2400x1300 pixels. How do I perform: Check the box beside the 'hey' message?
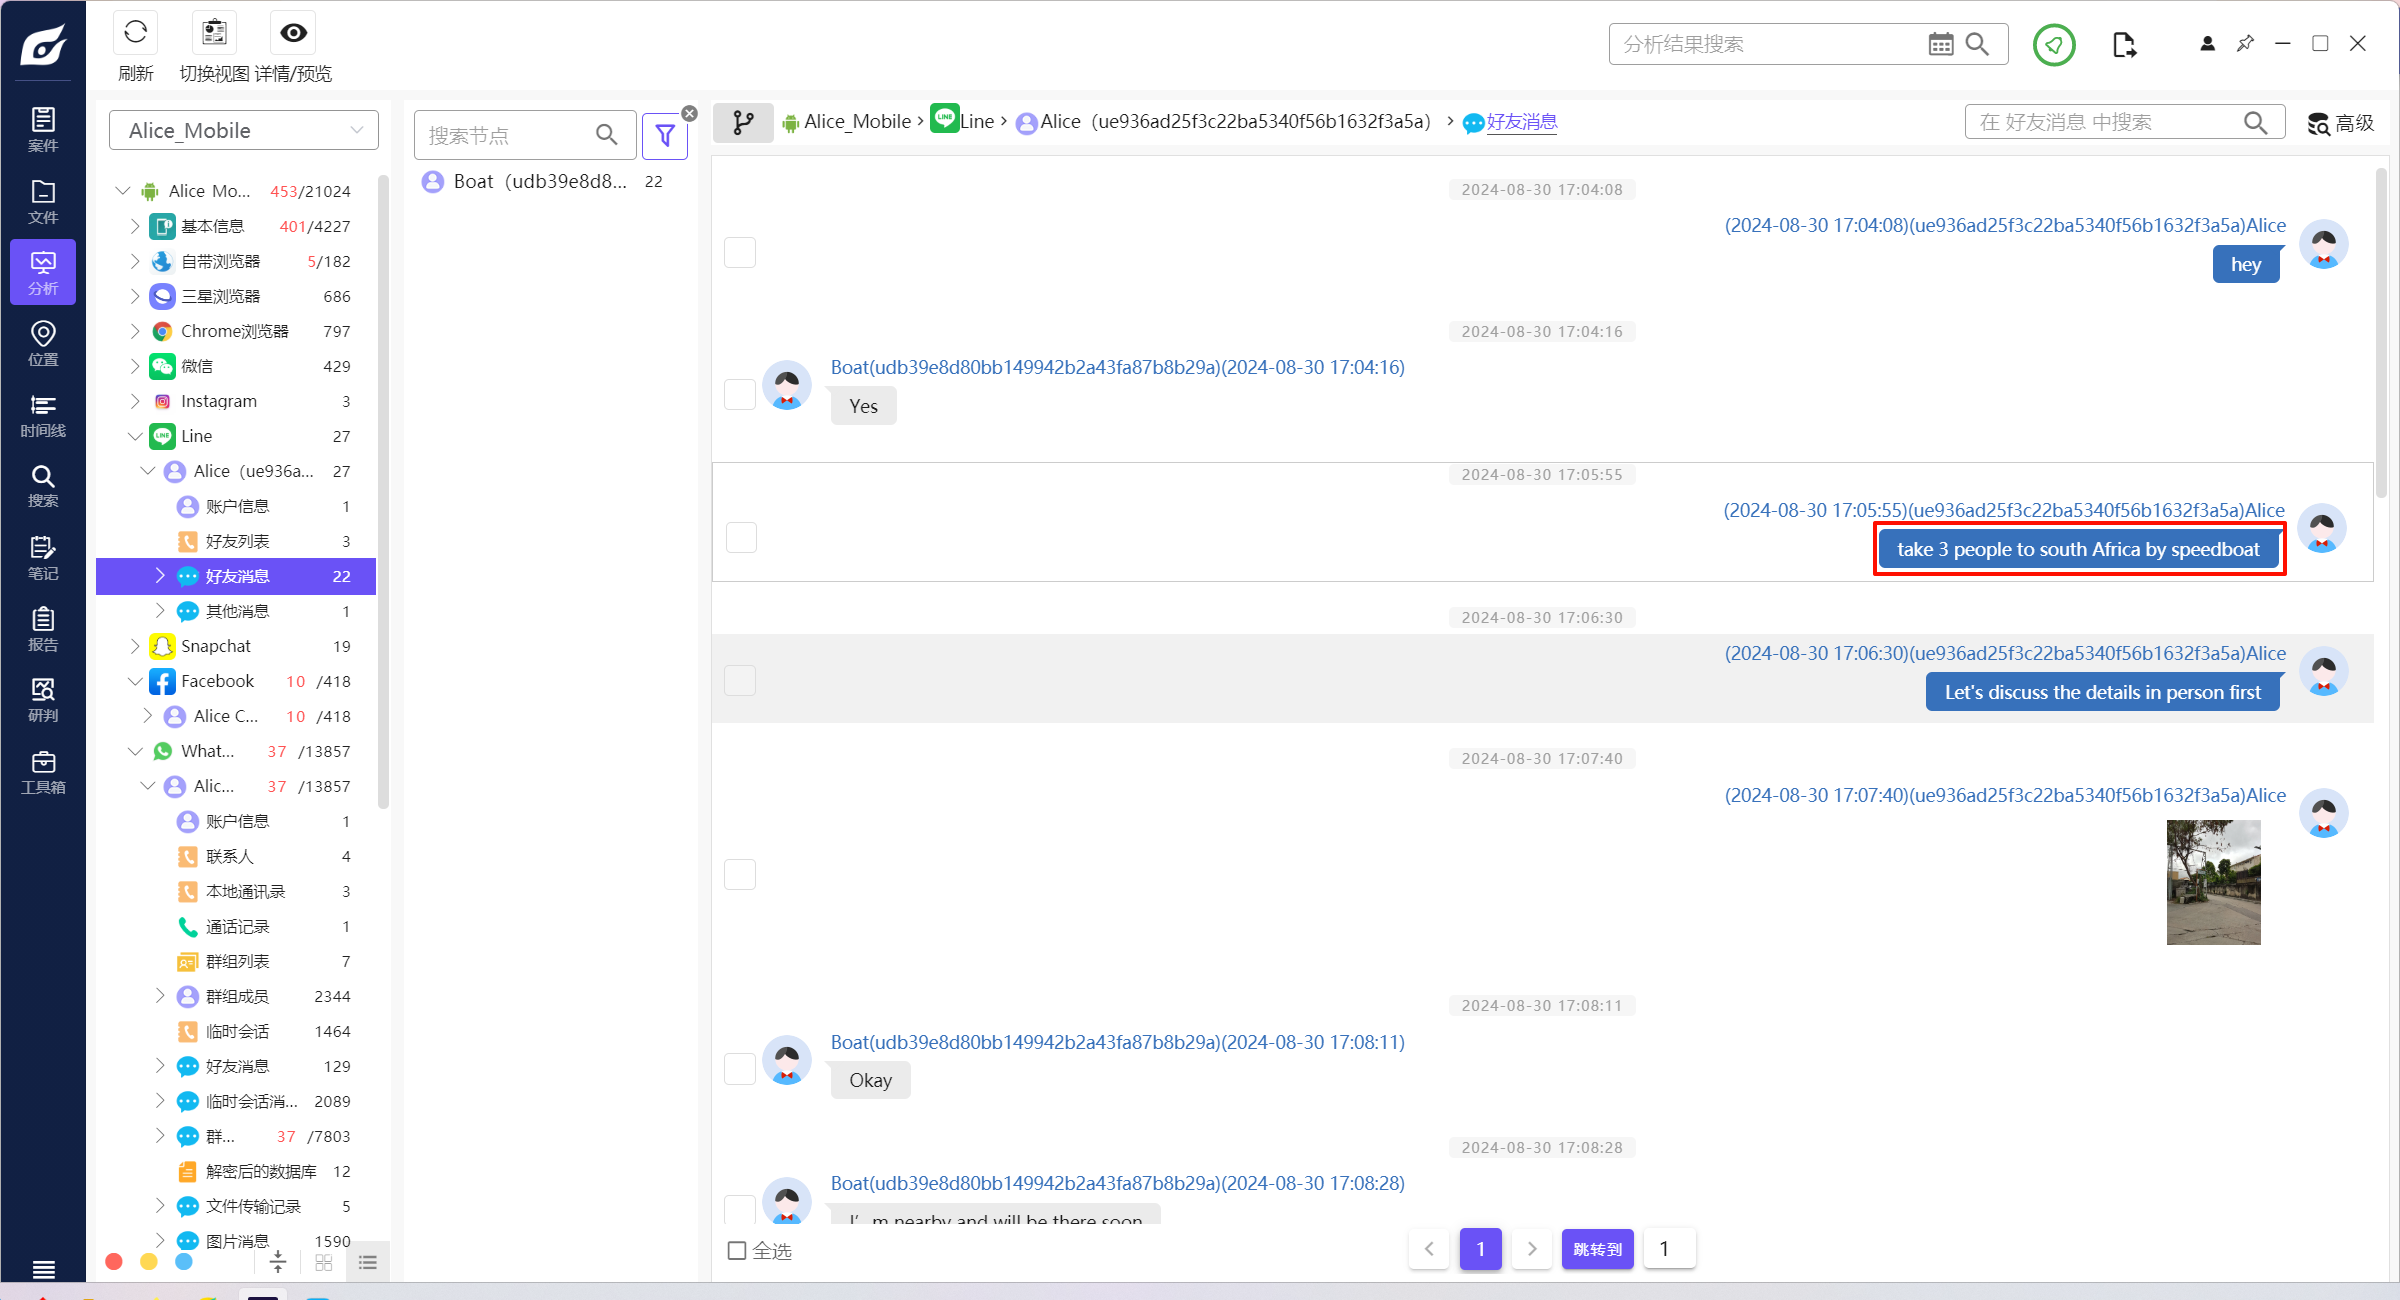click(740, 252)
